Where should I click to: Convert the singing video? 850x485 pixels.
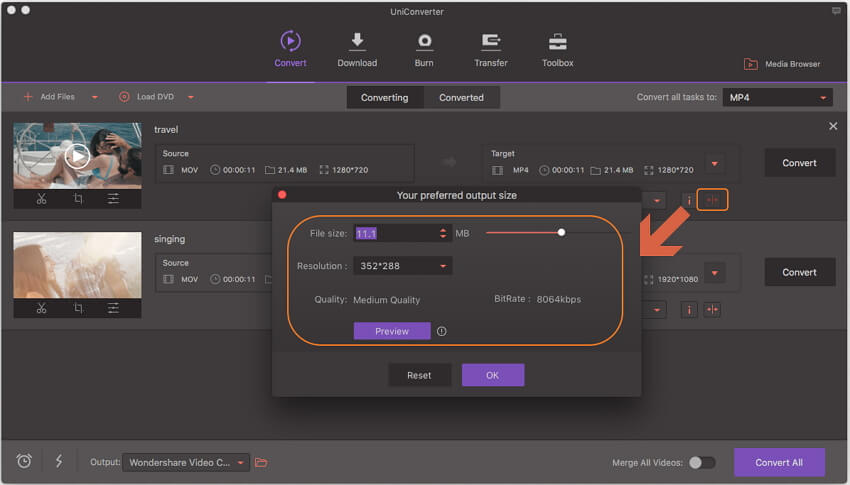tap(800, 273)
